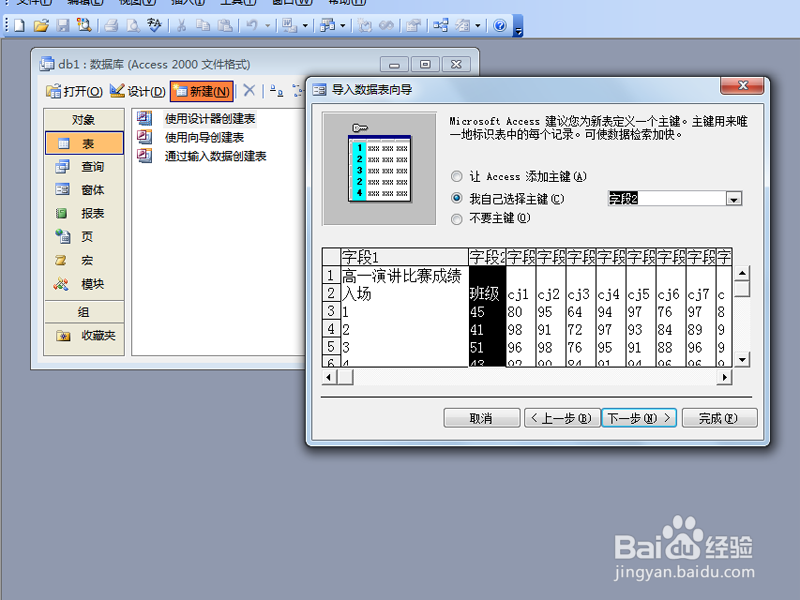
Task: Expand the New Object dropdown arrow
Action: coord(478,25)
